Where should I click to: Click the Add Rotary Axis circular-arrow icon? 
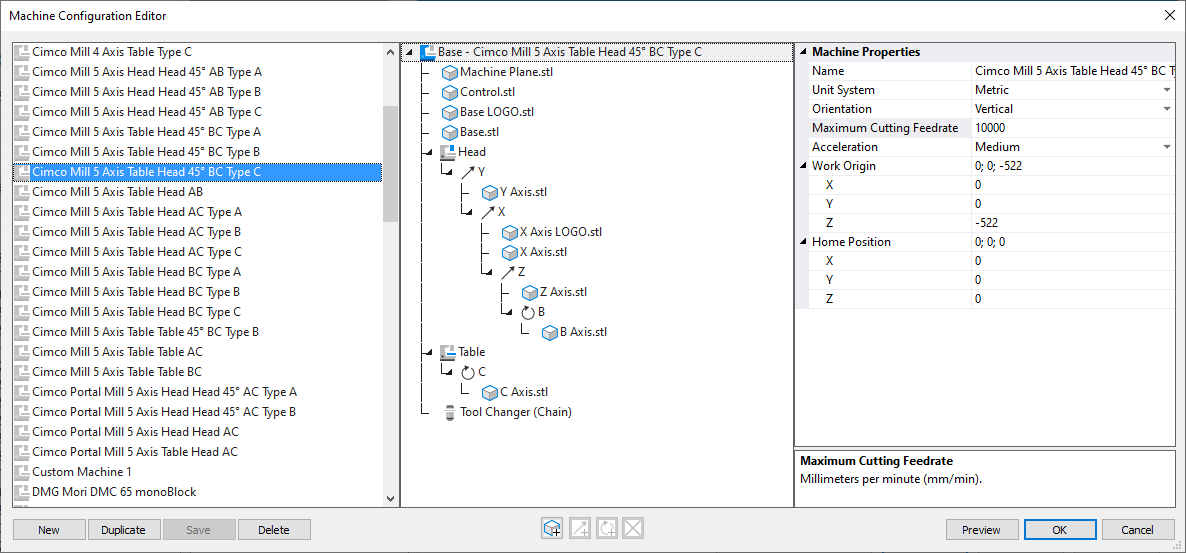[607, 529]
